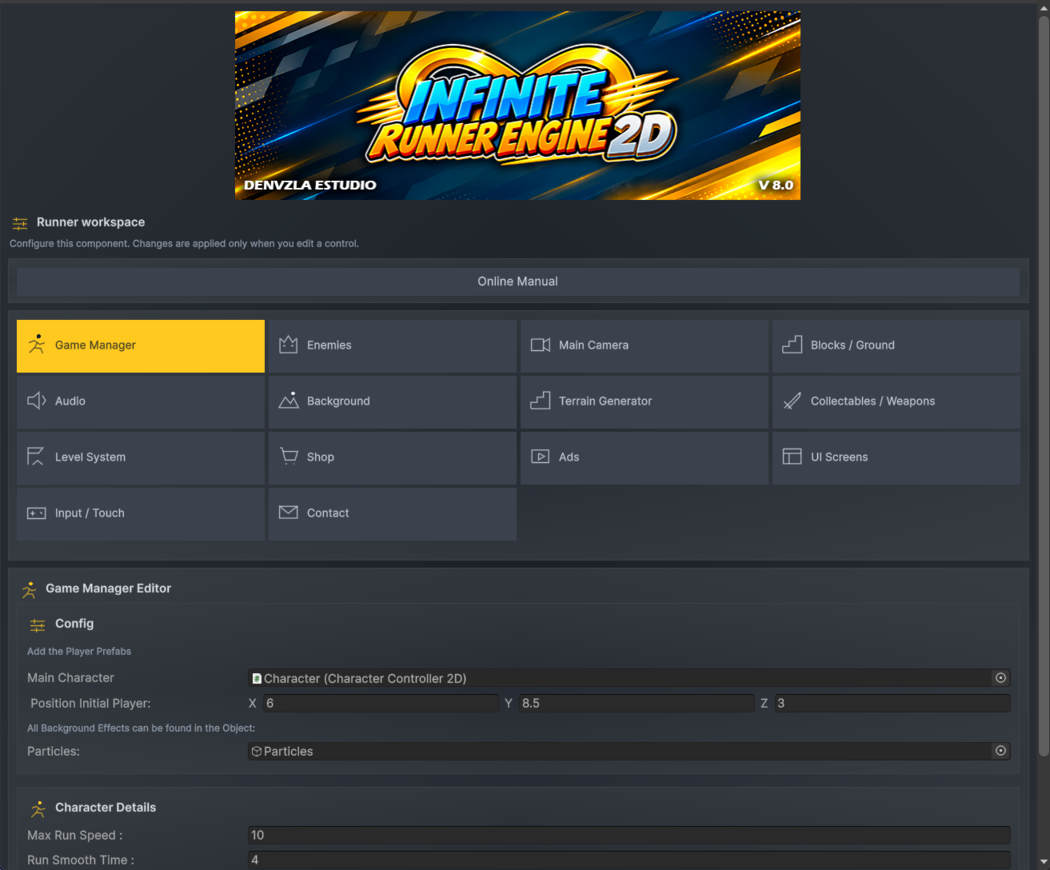Click the Level System flag icon

(35, 457)
